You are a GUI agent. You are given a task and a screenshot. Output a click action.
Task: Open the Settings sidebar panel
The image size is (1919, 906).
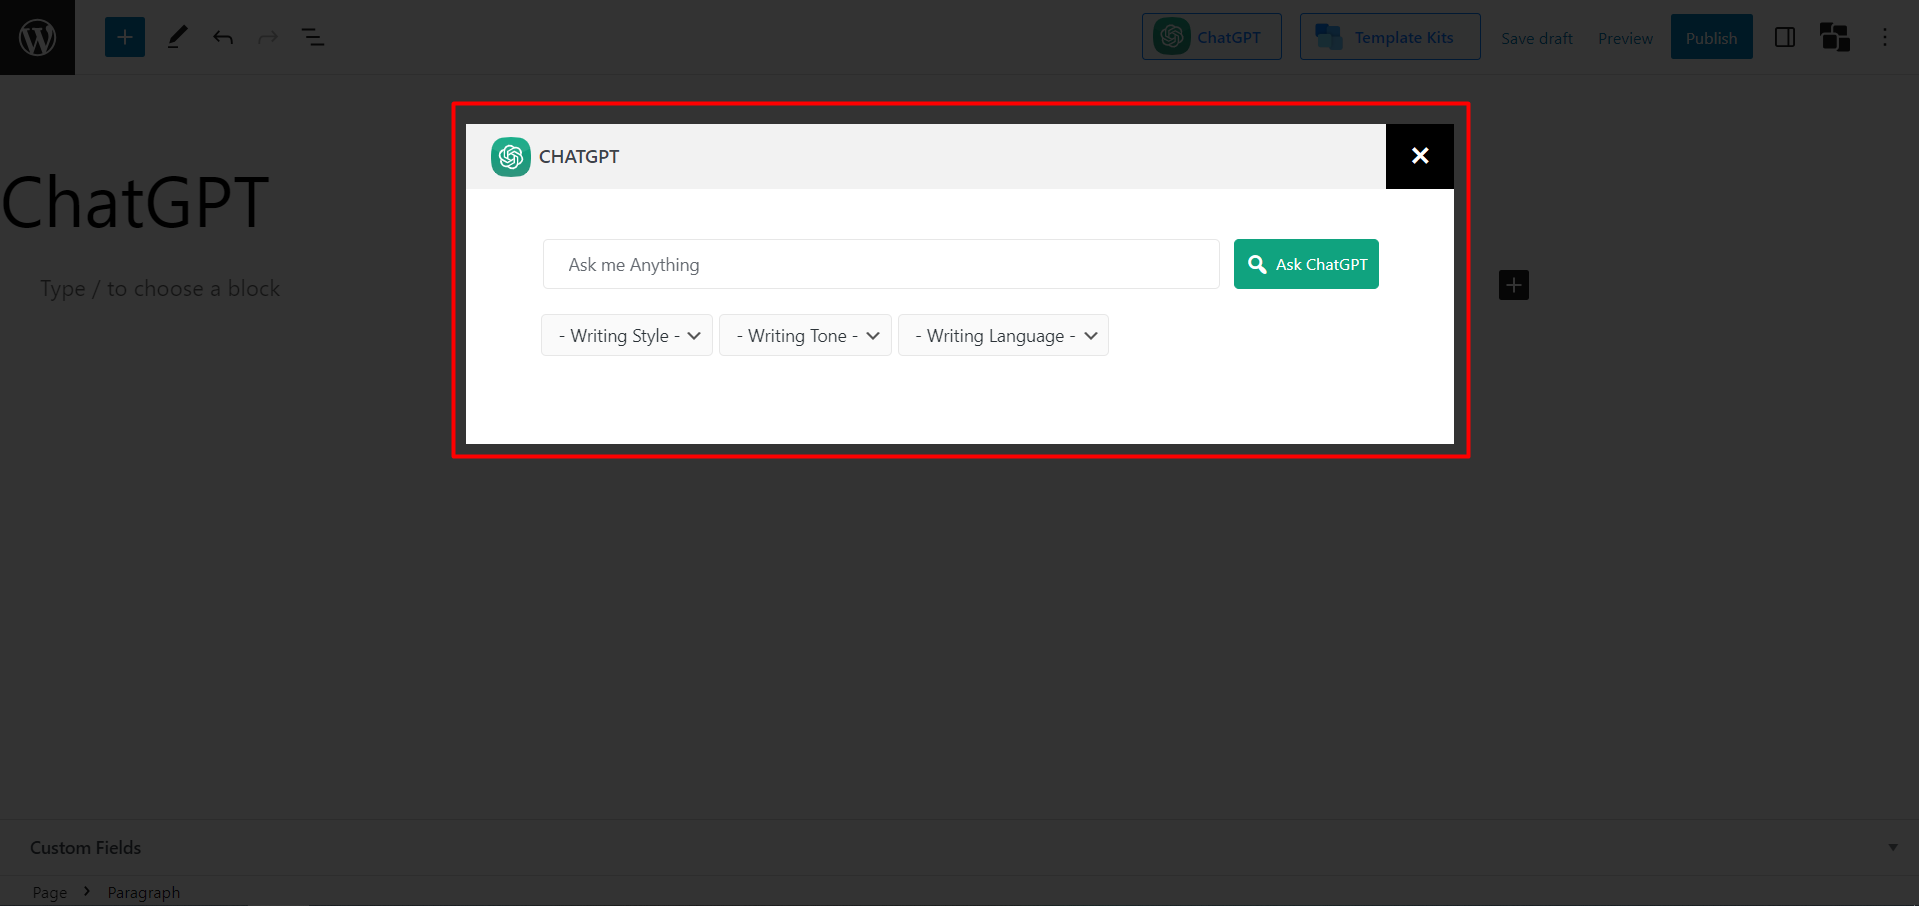pos(1785,37)
